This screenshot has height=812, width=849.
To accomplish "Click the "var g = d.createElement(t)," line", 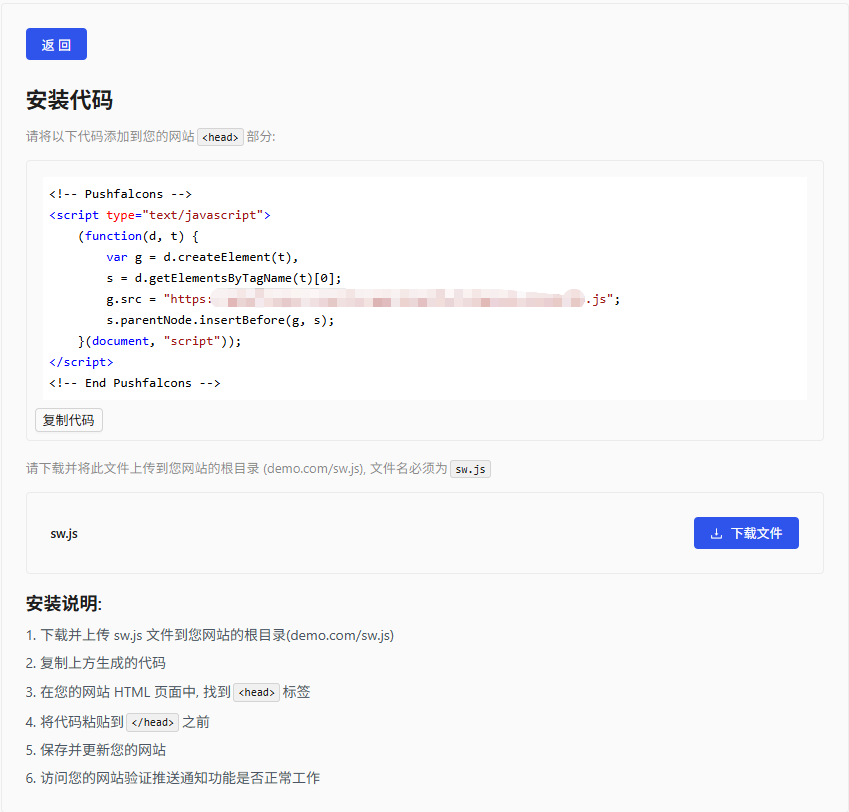I will pyautogui.click(x=202, y=257).
